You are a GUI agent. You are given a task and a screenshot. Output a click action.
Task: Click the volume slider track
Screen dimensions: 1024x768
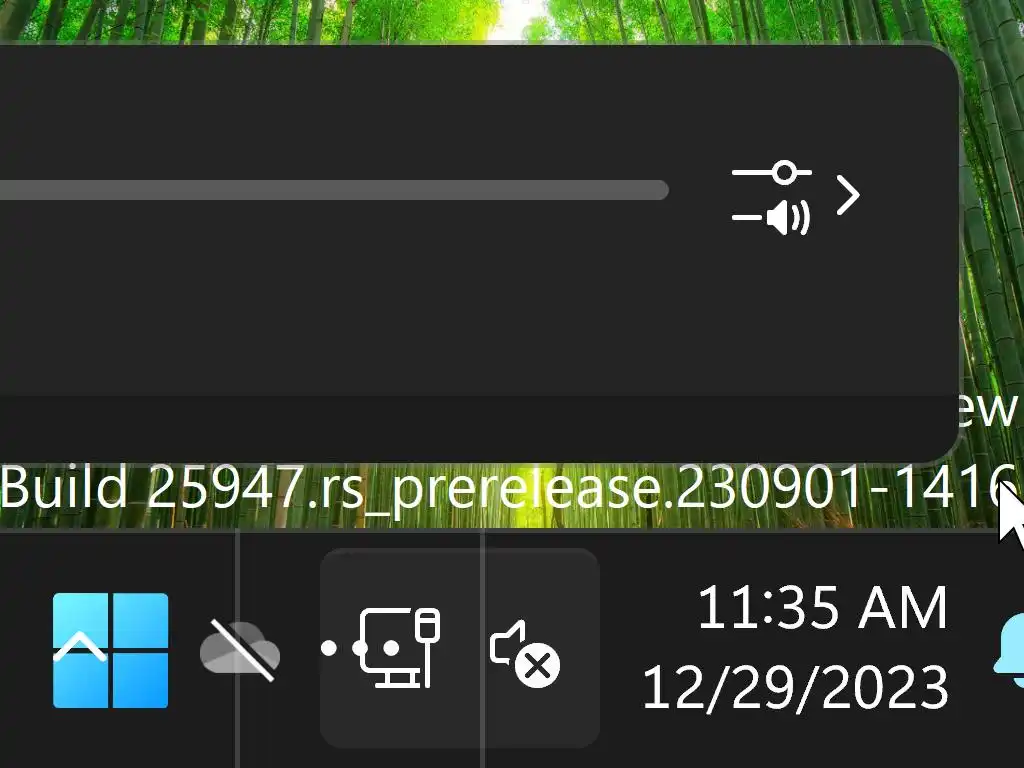[334, 190]
